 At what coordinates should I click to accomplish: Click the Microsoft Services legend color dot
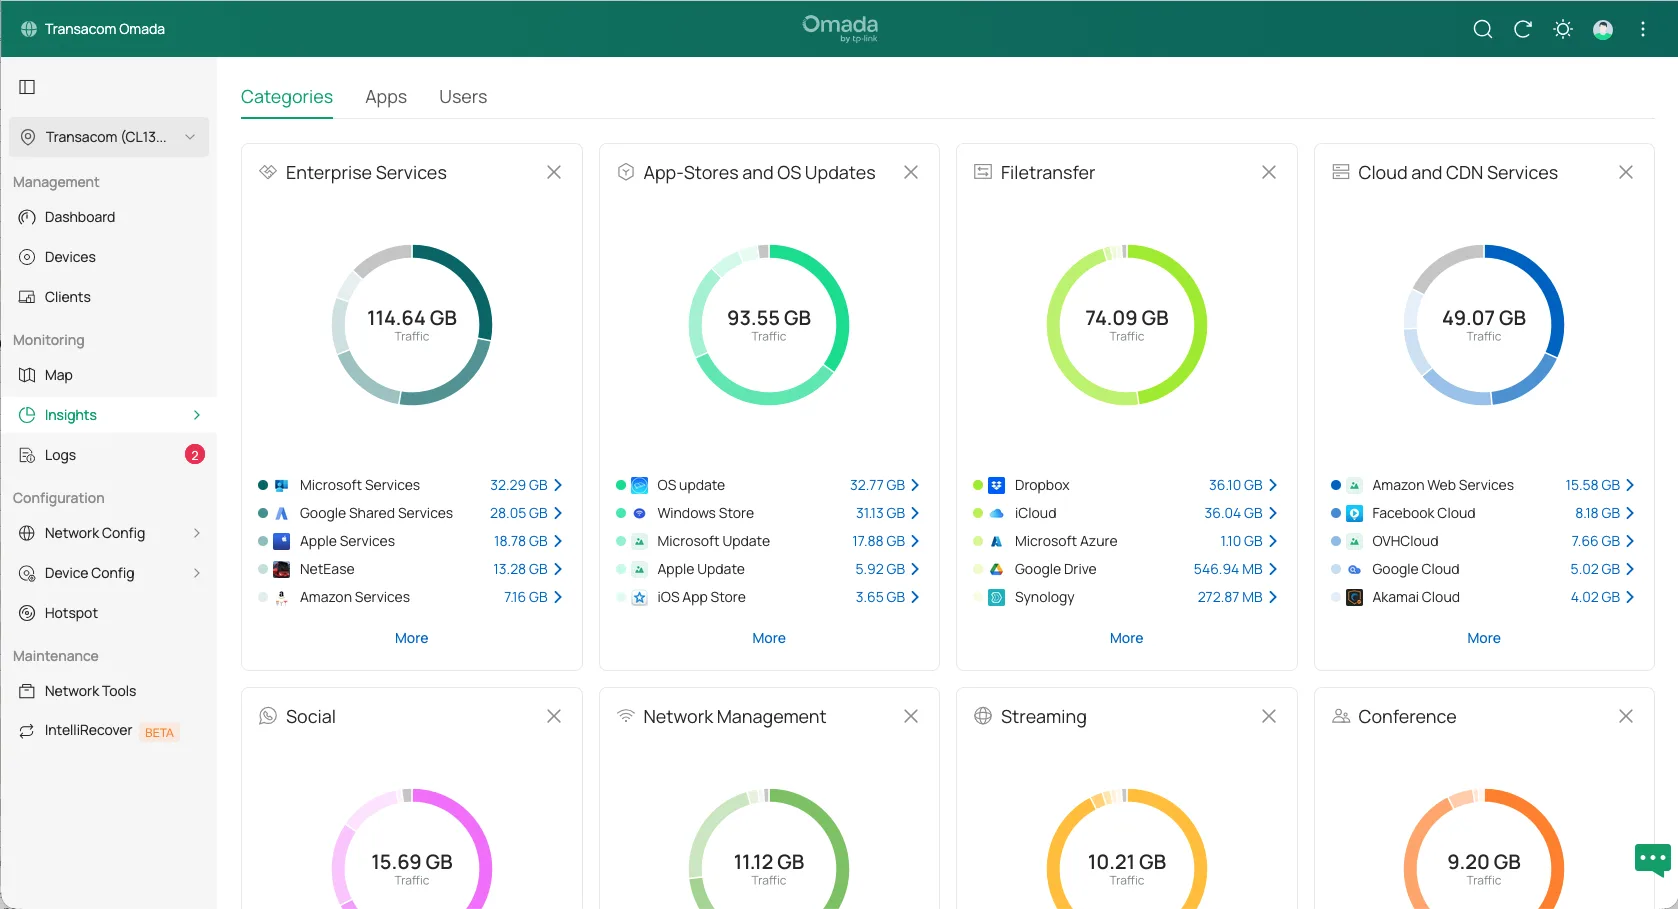point(263,485)
